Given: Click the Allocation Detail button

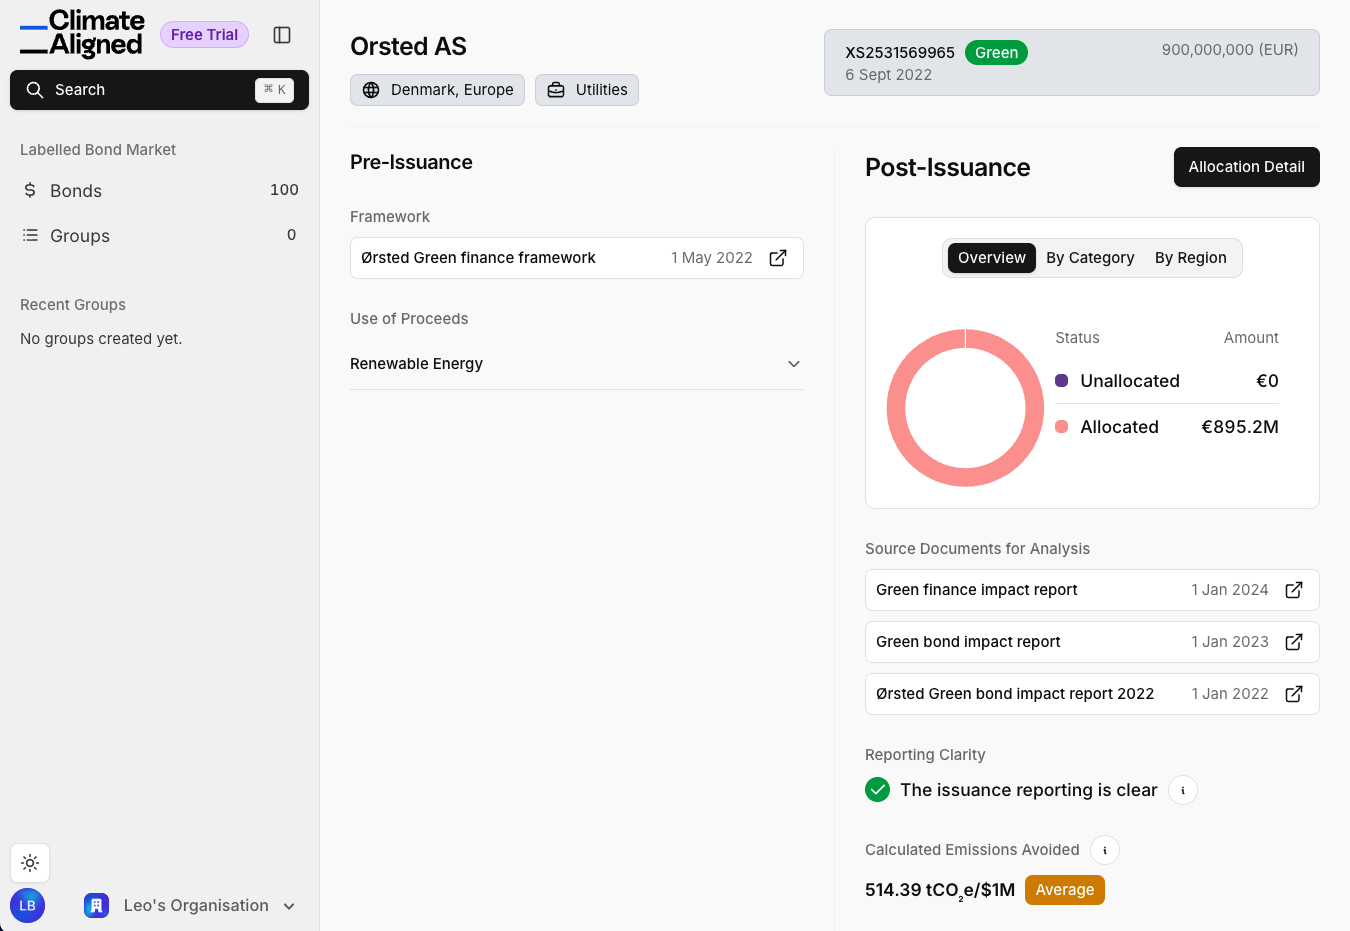Looking at the screenshot, I should click(1246, 167).
